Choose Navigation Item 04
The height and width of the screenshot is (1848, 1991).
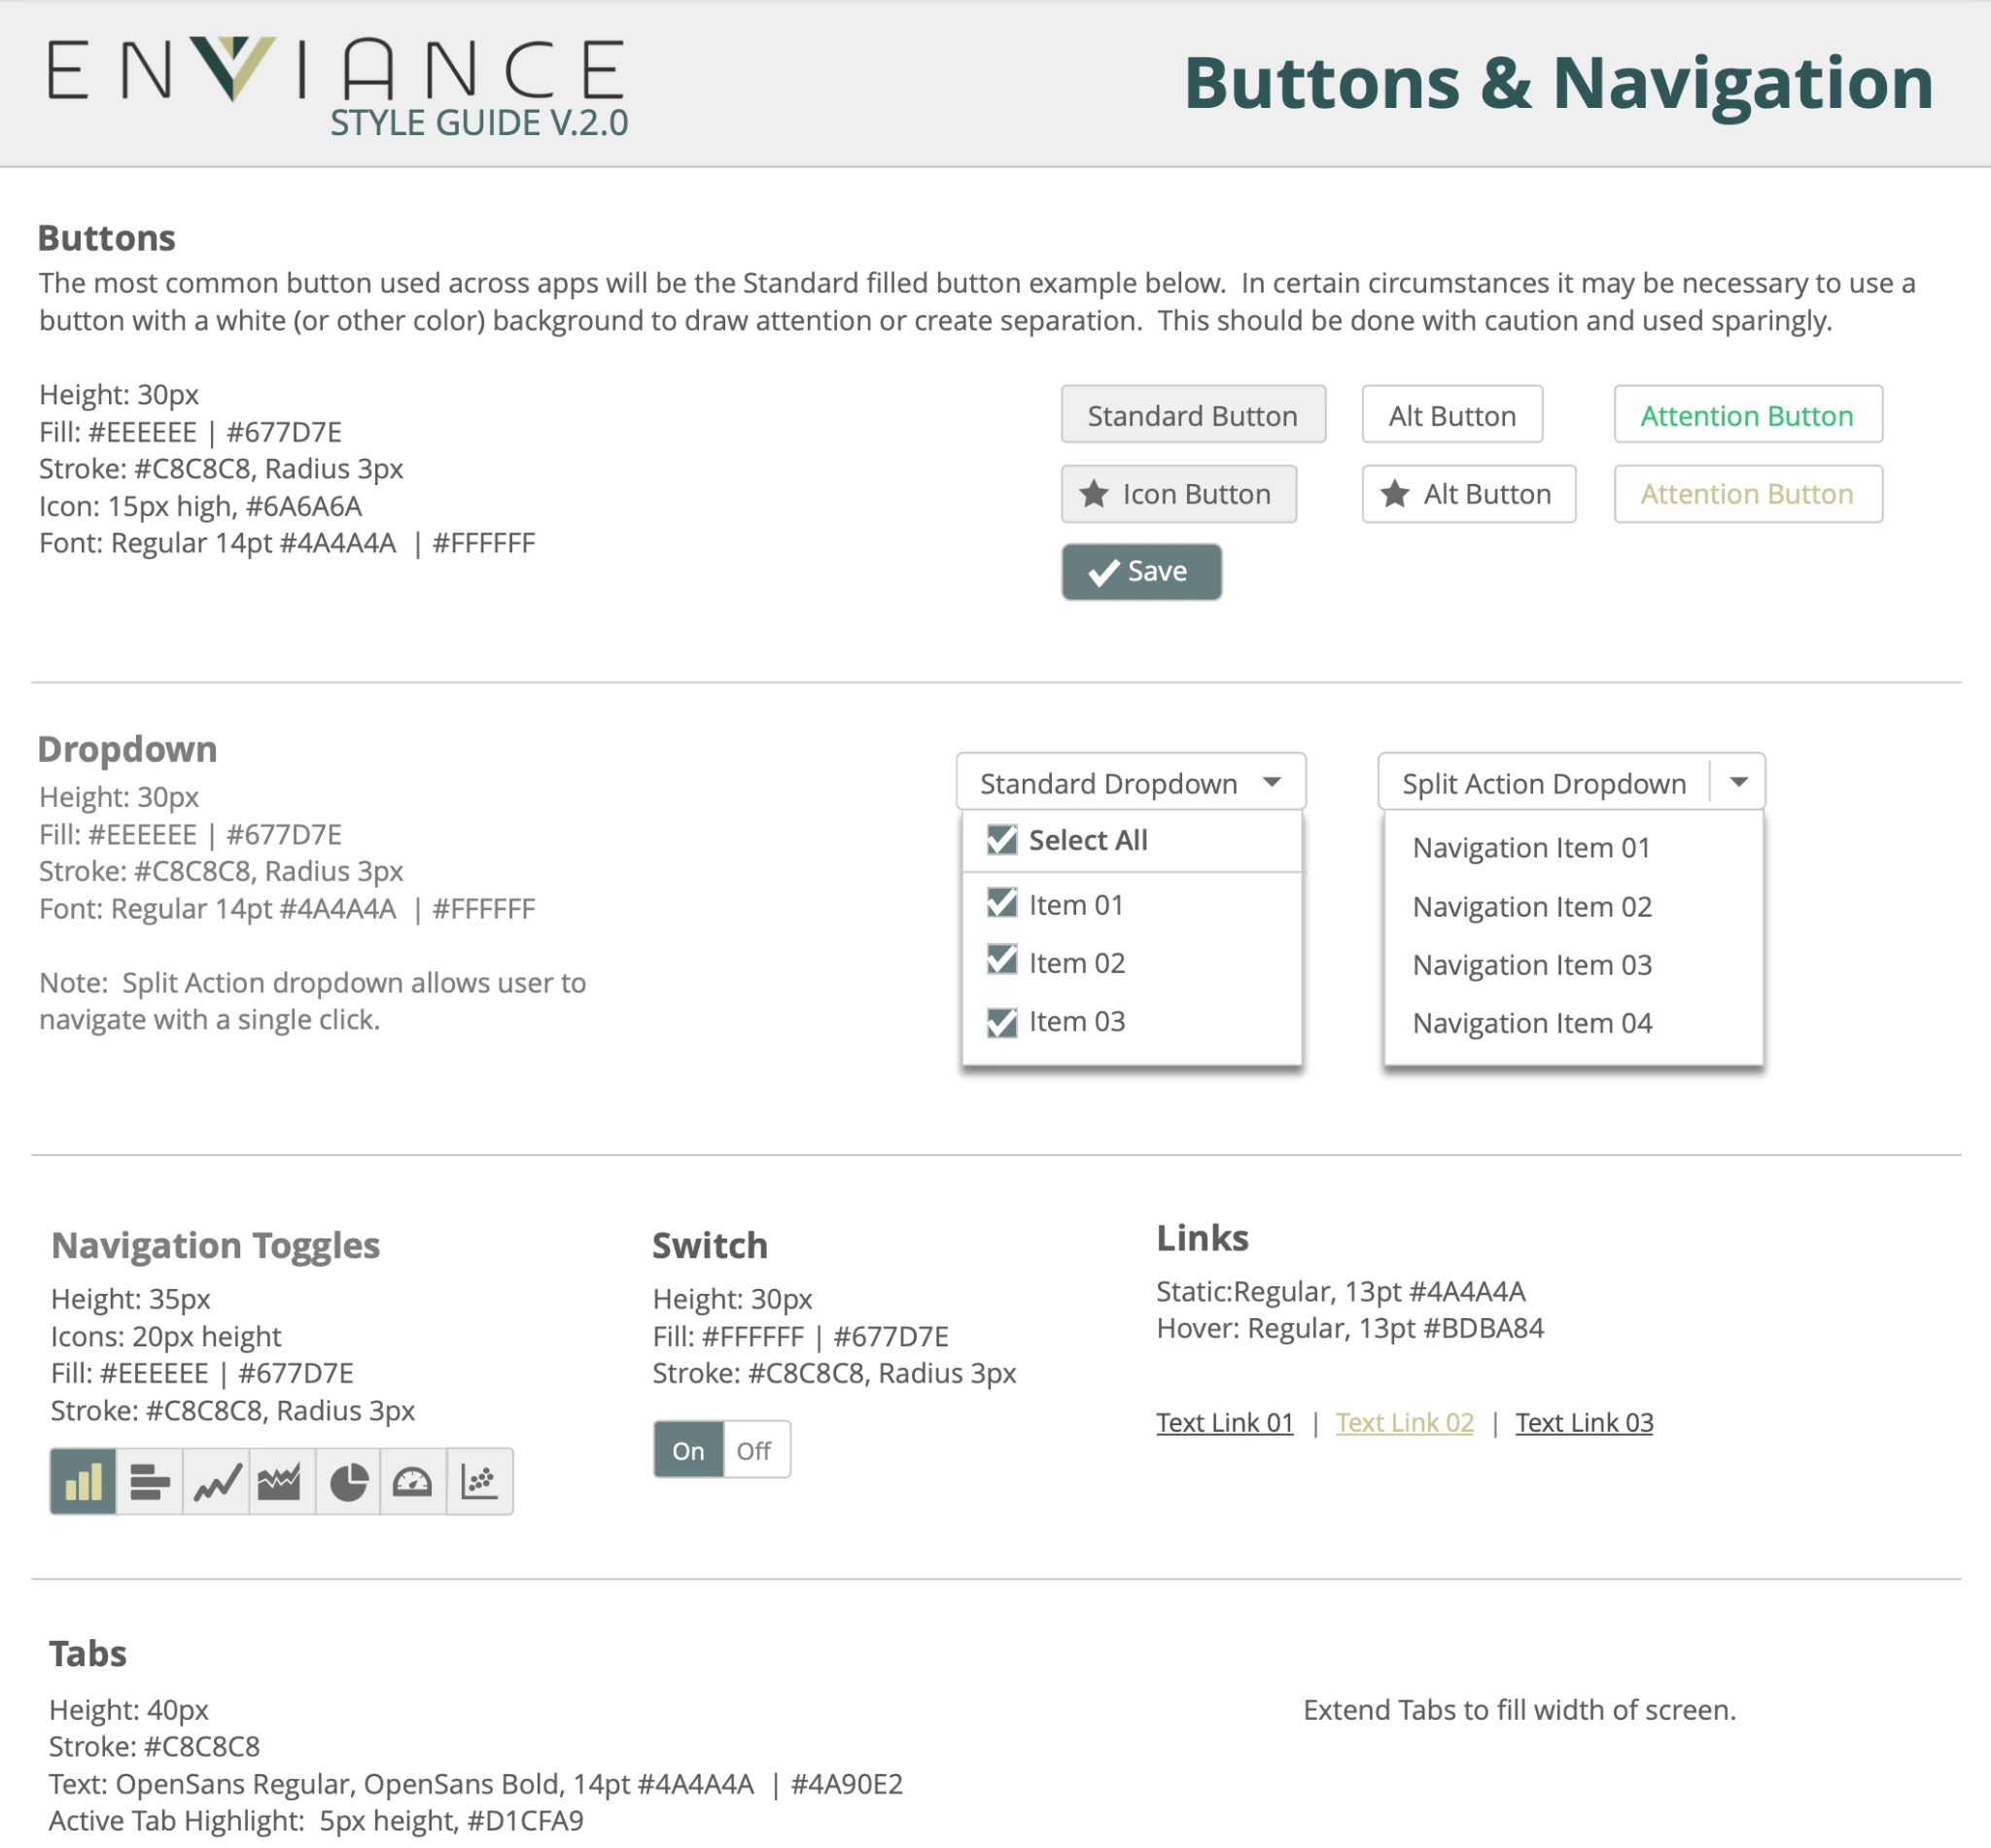point(1532,1023)
